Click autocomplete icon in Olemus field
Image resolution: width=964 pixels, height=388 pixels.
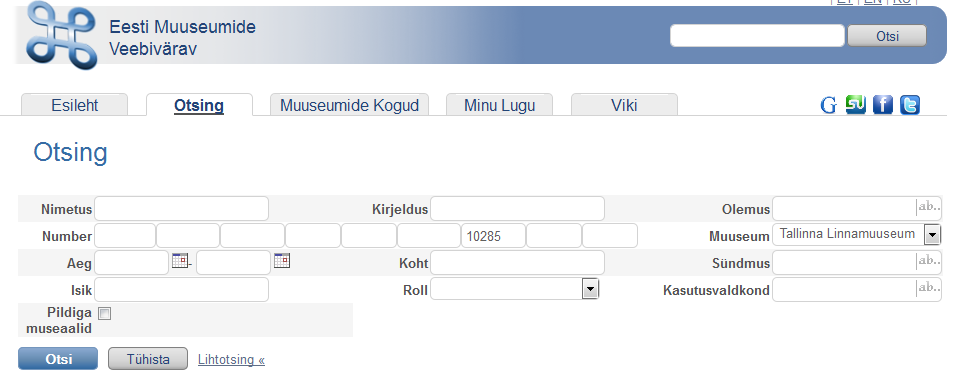point(928,208)
